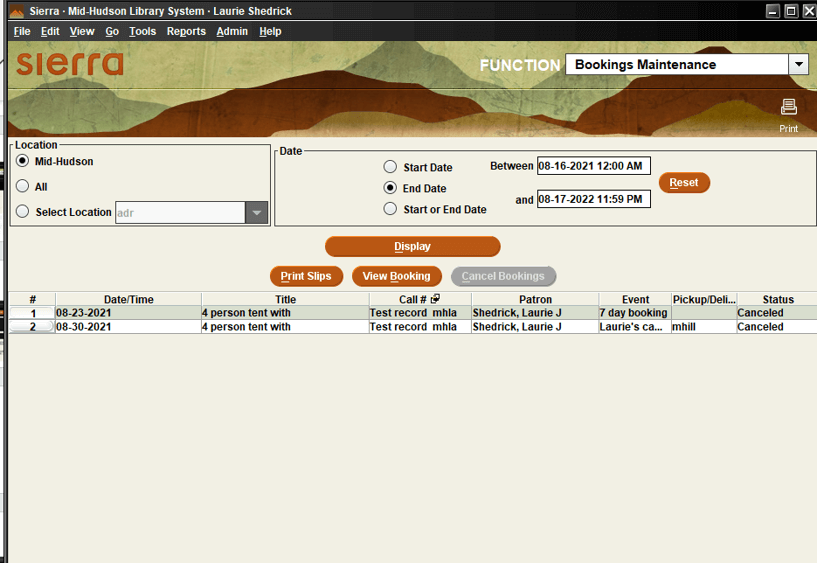Click Patron cell in 08-23-2021 row
Viewport: 817px width, 563px height.
pyautogui.click(x=535, y=312)
